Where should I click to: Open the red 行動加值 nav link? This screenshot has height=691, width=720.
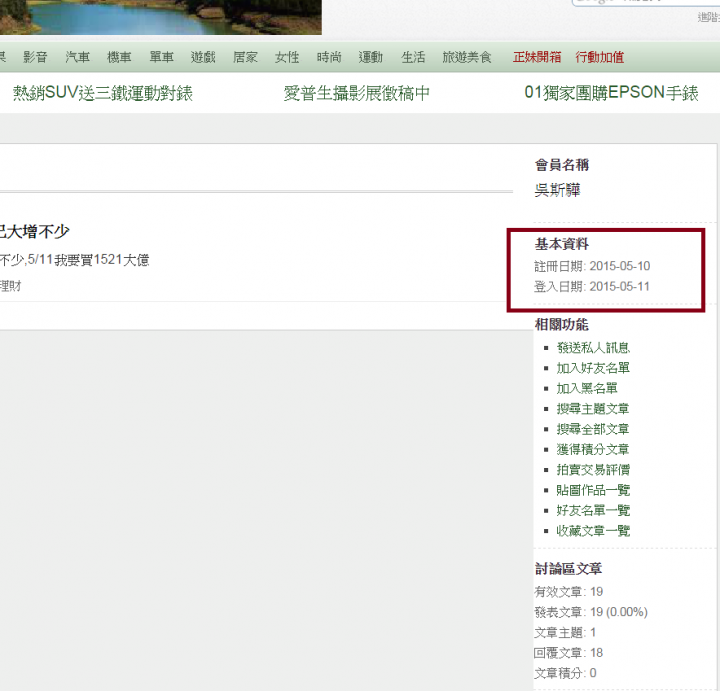click(600, 57)
